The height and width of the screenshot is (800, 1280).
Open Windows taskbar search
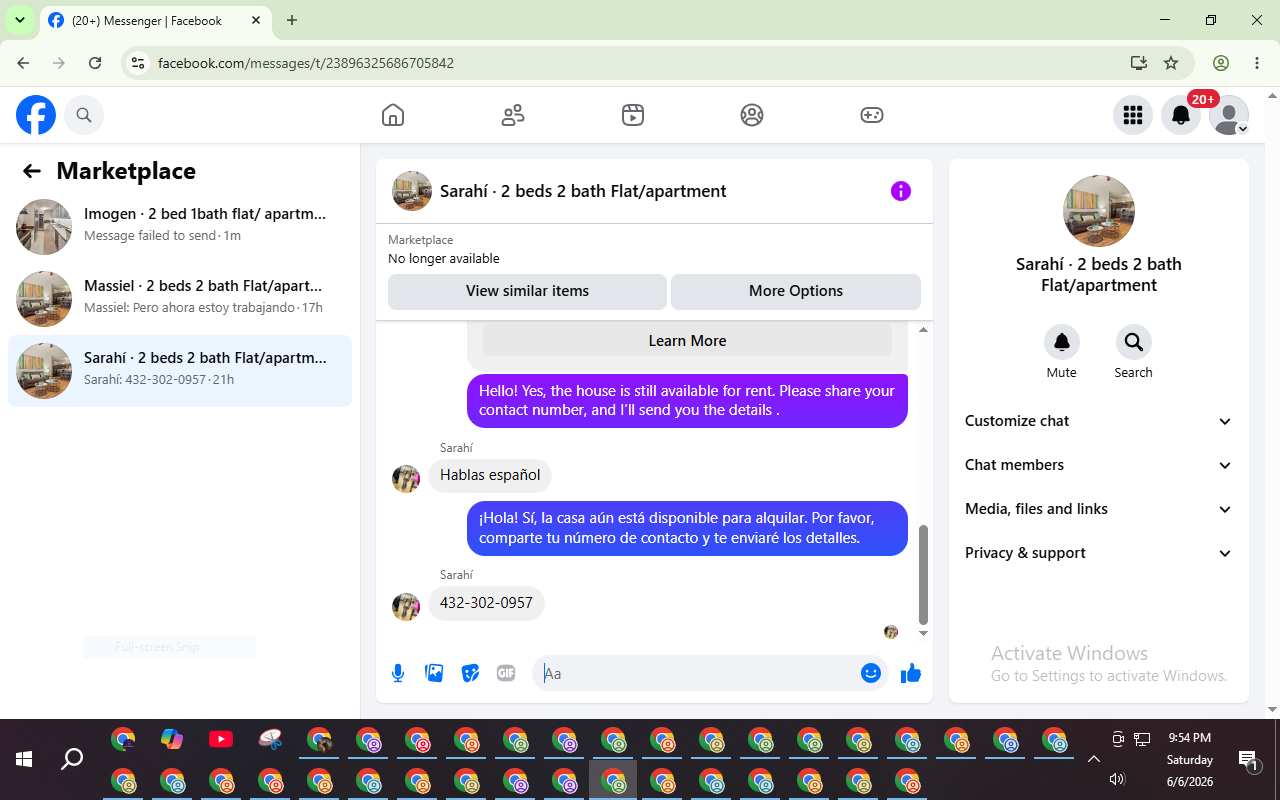pyautogui.click(x=72, y=759)
